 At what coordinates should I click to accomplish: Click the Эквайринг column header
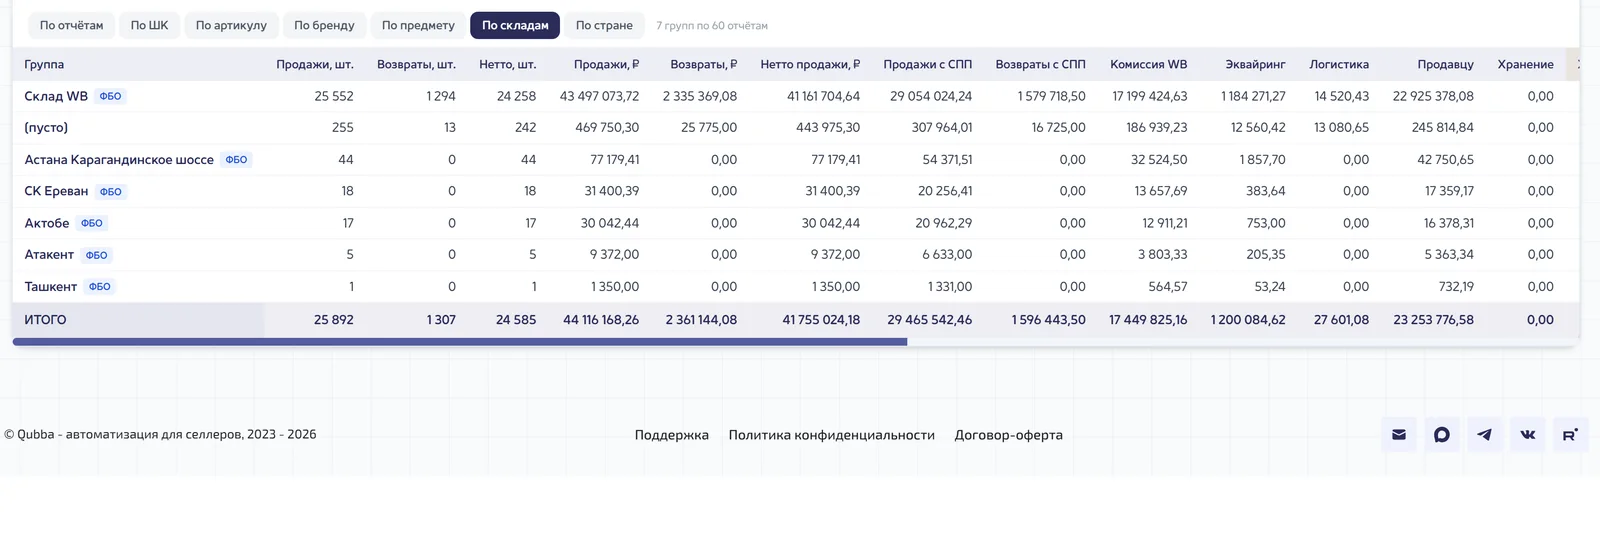tap(1256, 64)
